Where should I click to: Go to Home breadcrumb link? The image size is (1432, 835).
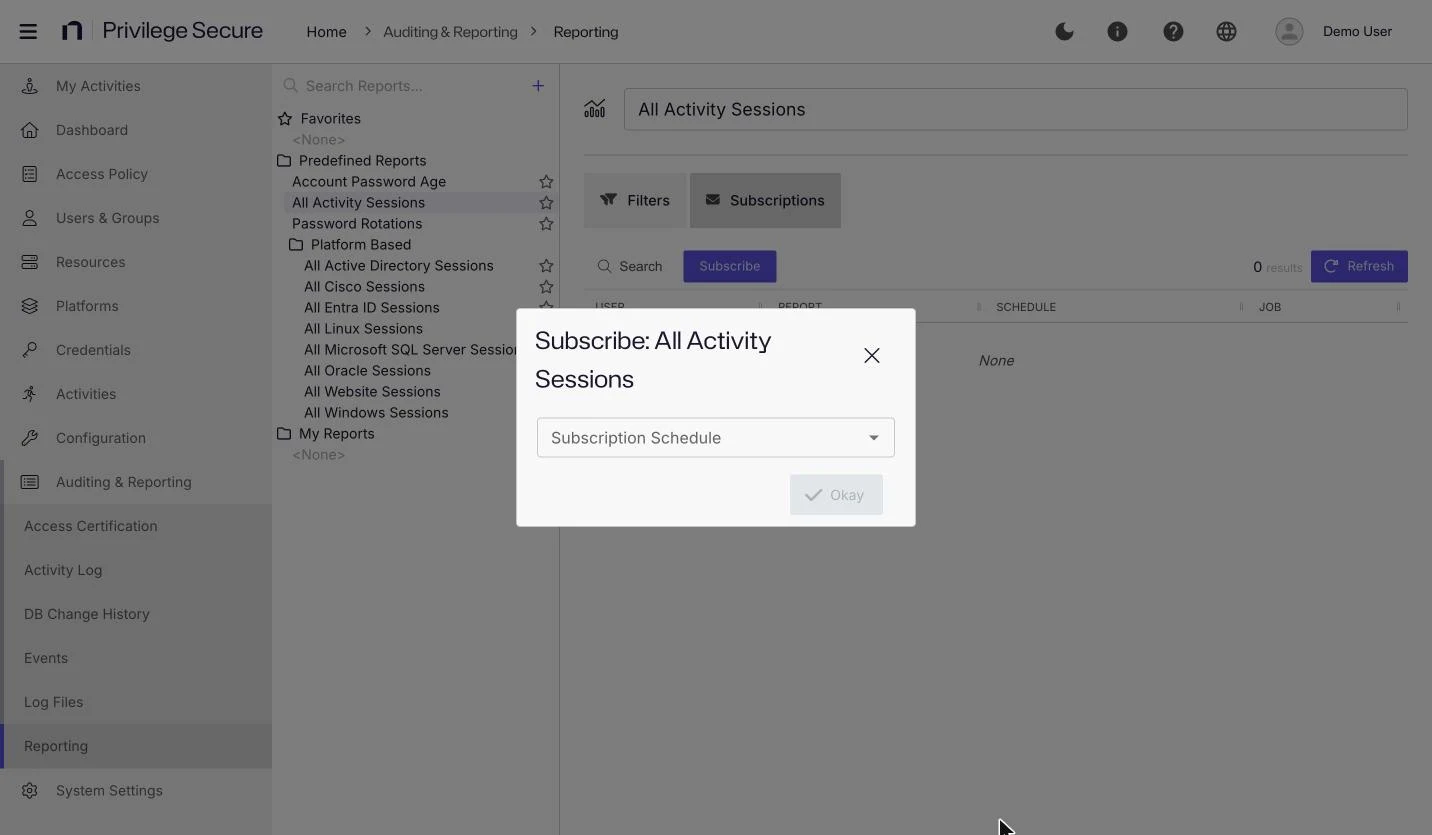pyautogui.click(x=326, y=32)
